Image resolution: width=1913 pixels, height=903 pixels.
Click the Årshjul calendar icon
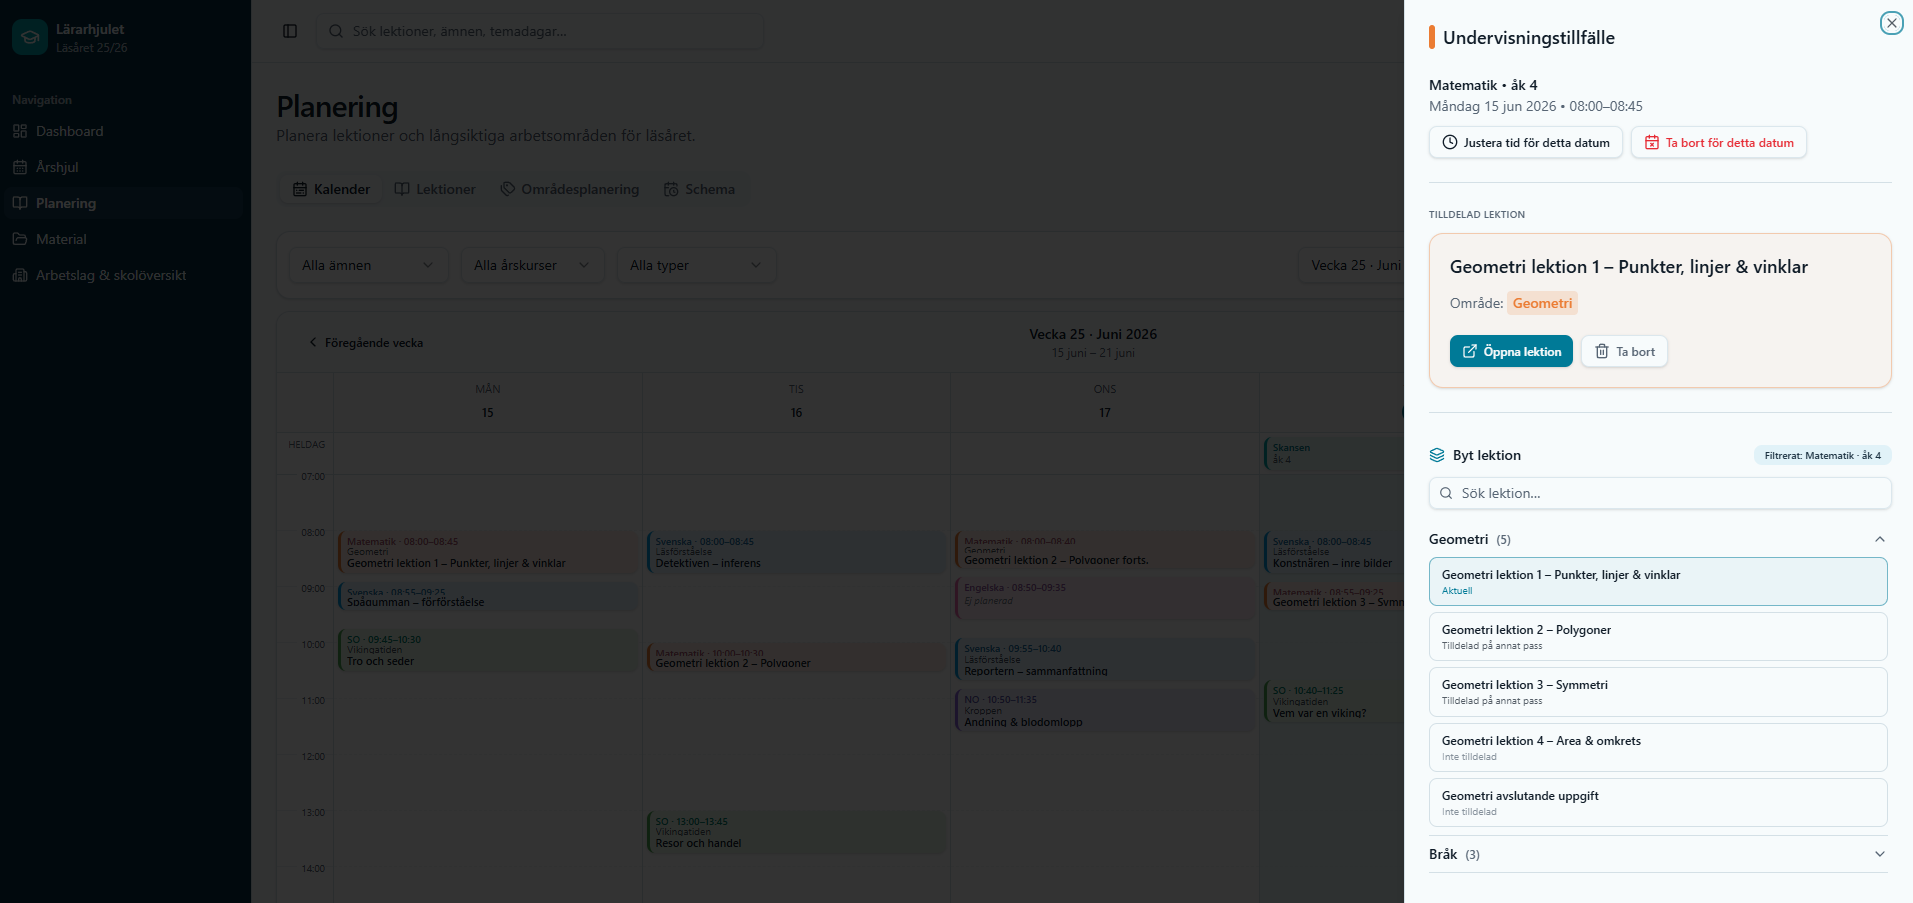20,167
